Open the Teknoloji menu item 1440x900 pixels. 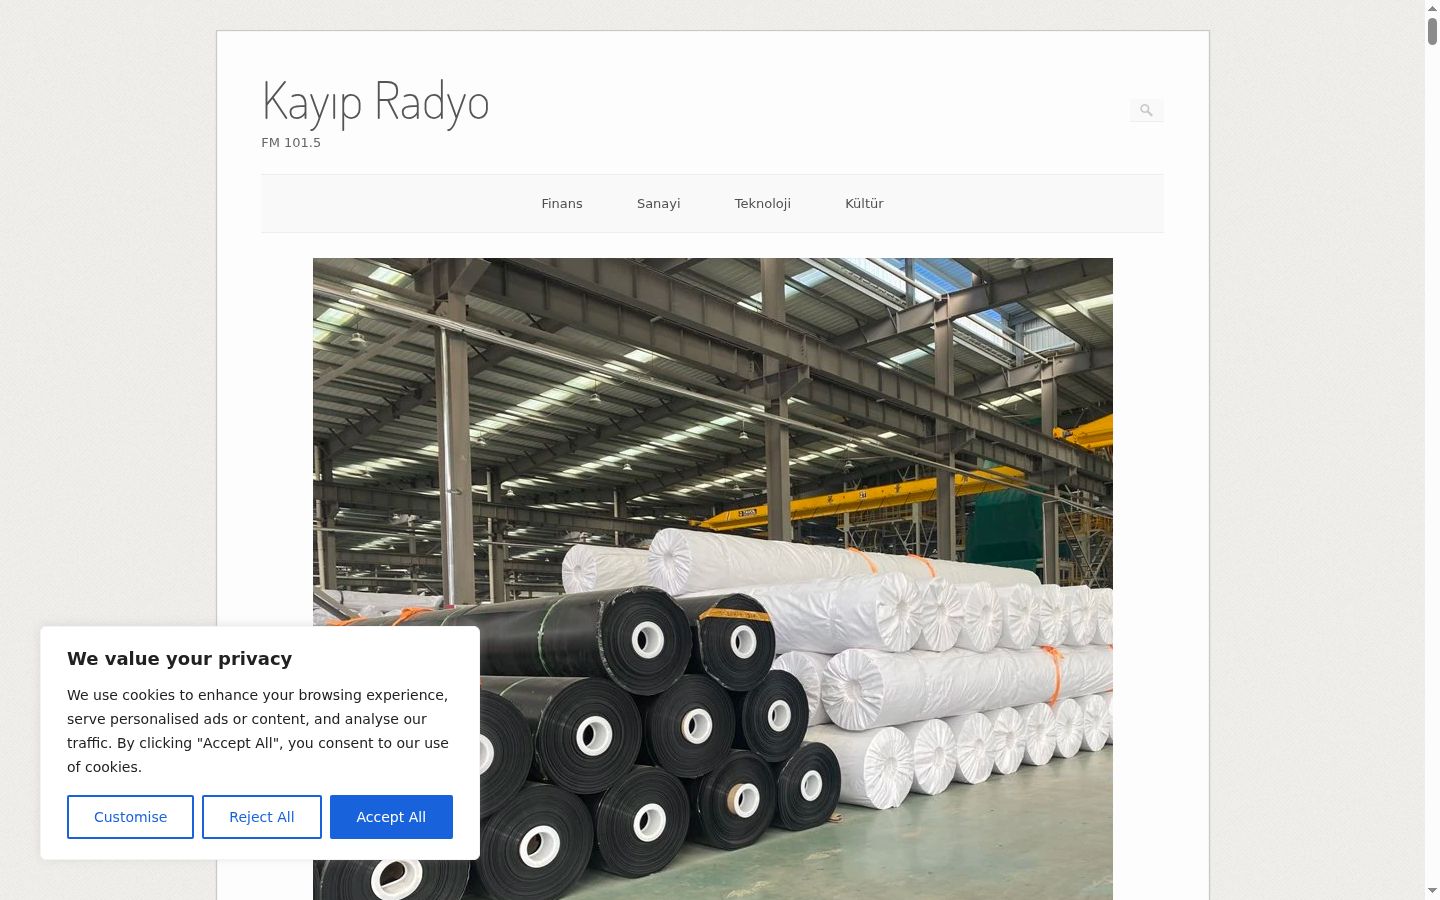(x=763, y=203)
